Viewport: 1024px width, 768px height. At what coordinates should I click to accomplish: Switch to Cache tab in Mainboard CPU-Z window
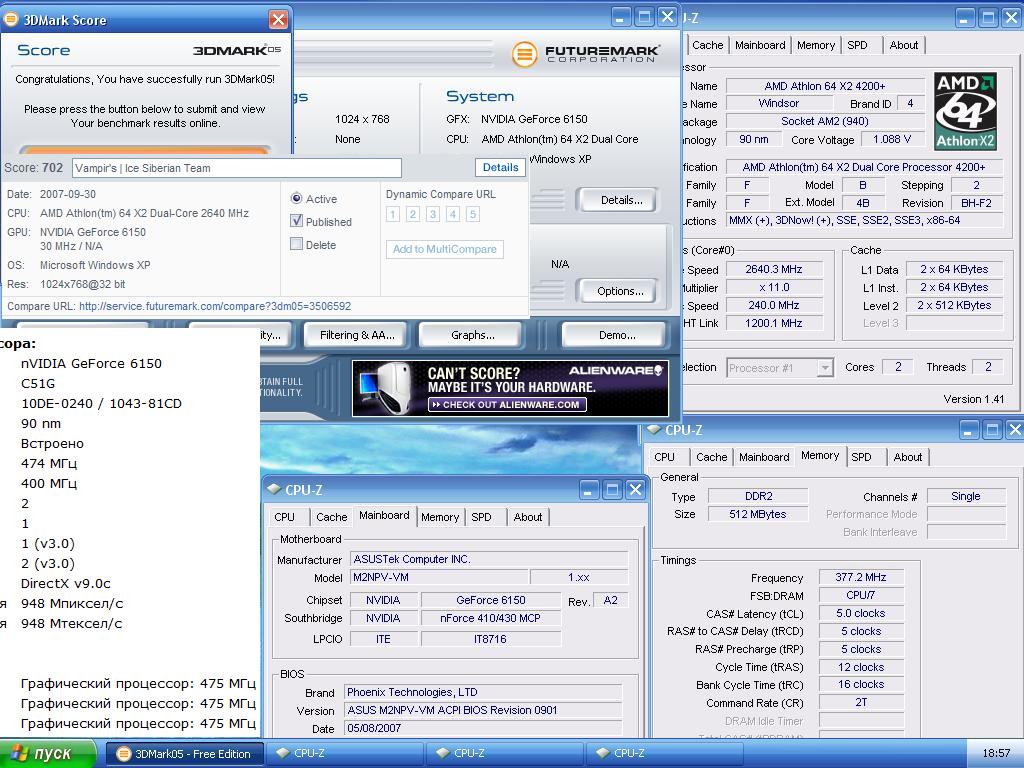[x=331, y=517]
